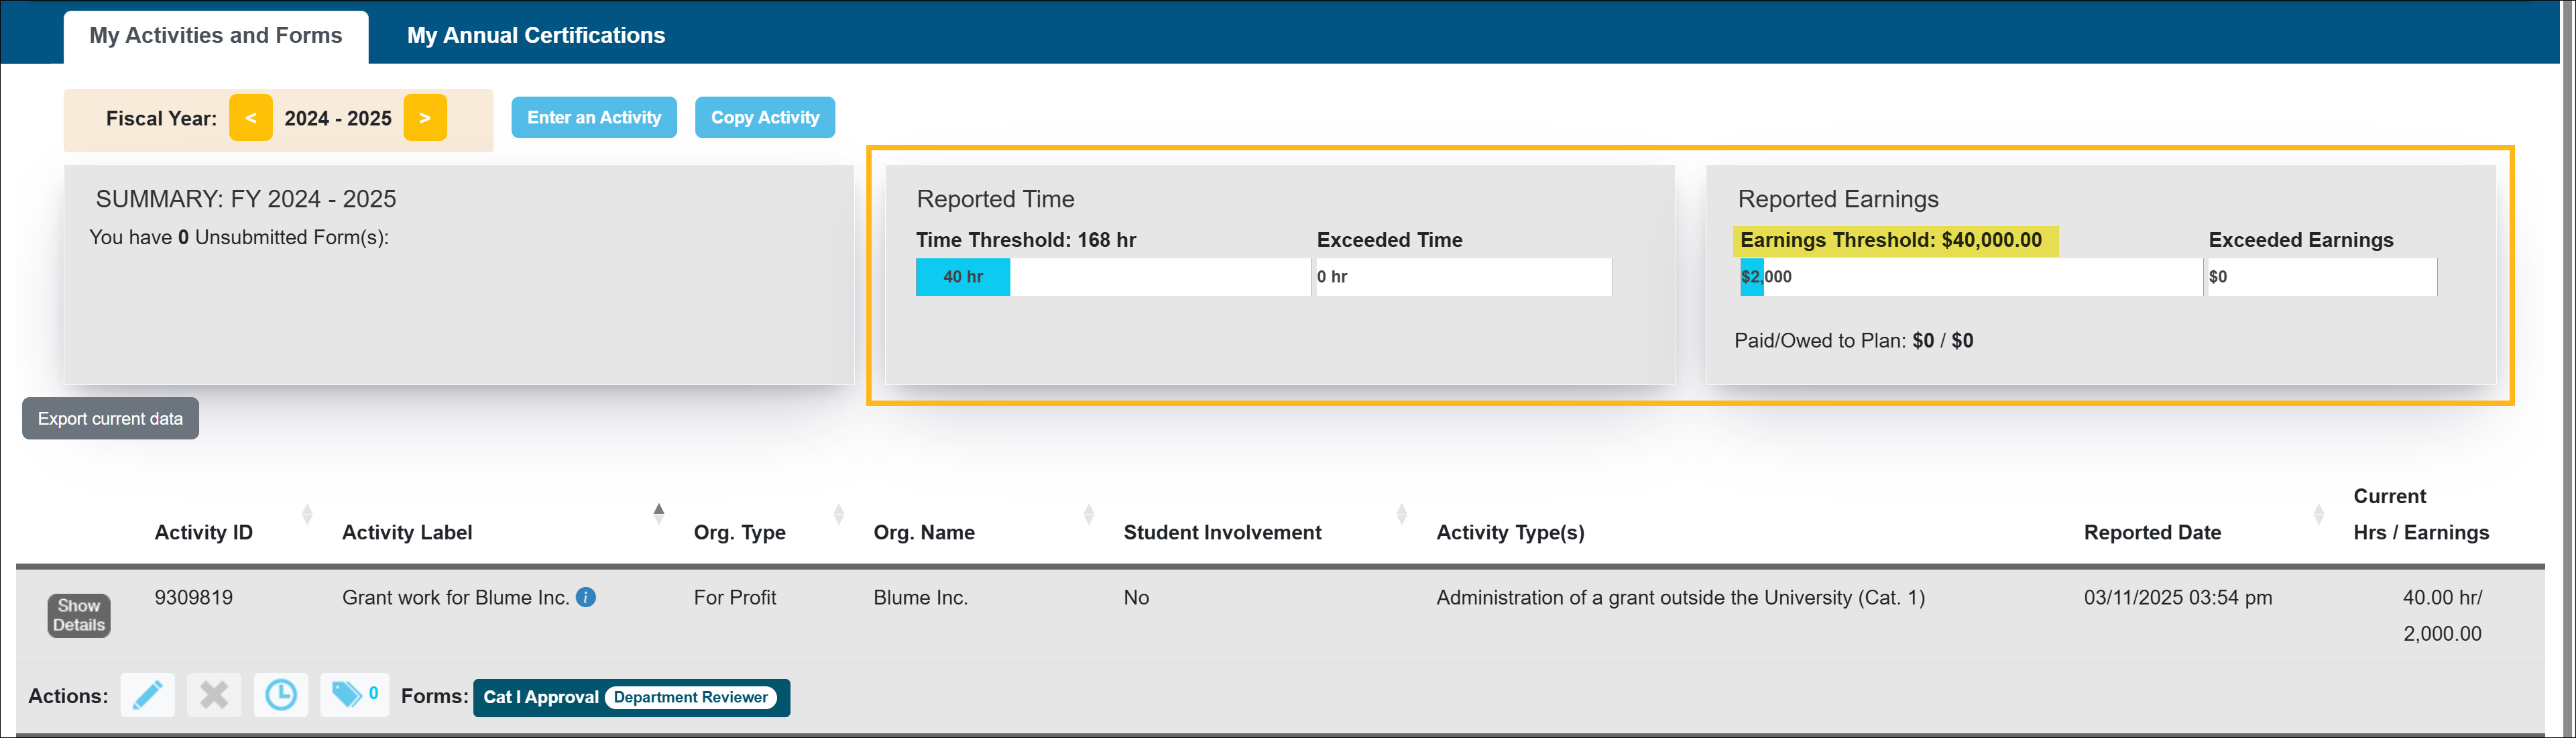
Task: Sort table by Activity Label arrows
Action: click(658, 513)
